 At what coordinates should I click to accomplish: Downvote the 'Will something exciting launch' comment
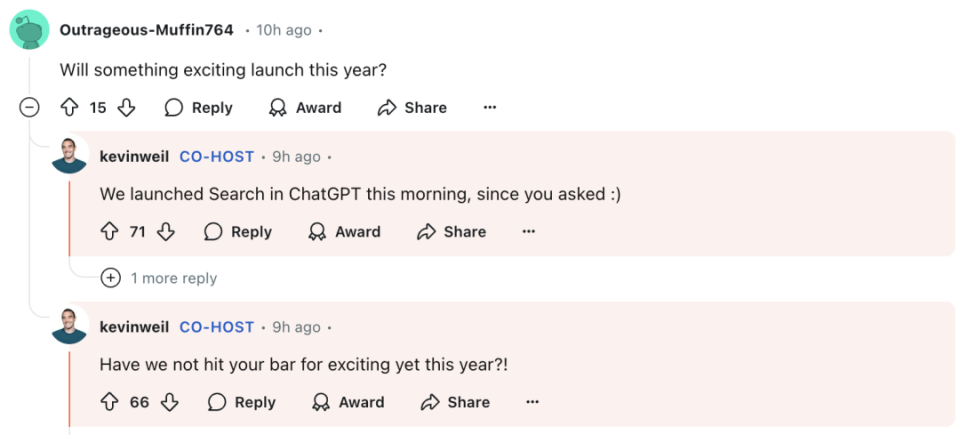tap(126, 108)
